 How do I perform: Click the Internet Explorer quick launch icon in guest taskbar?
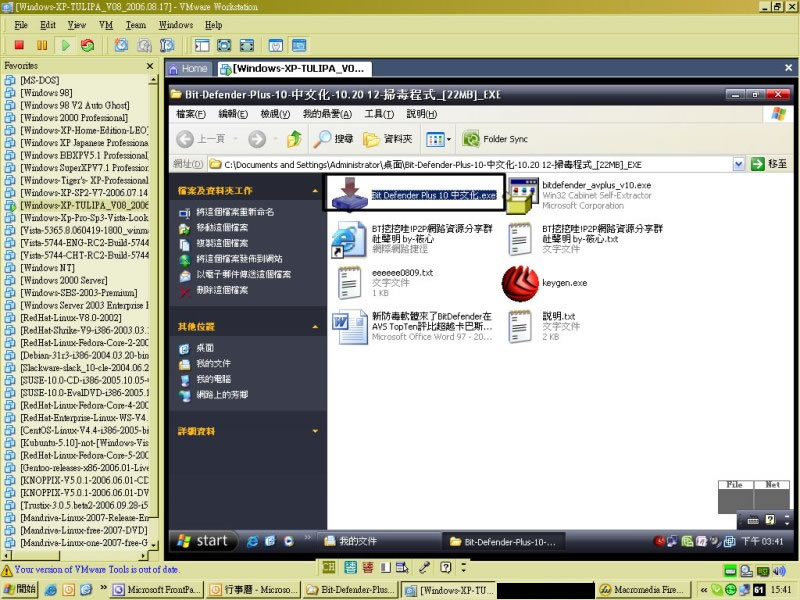[253, 541]
